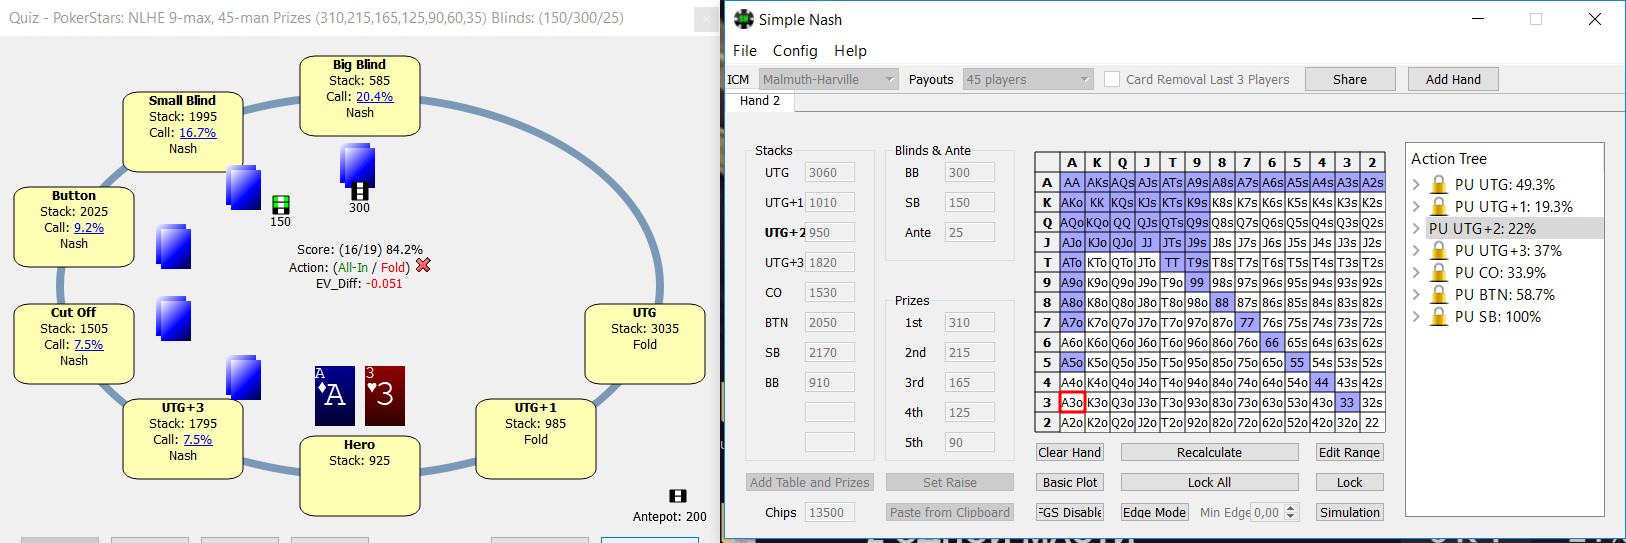This screenshot has width=1626, height=543.
Task: Toggle Card Removal Last 3 Players checkbox
Action: pyautogui.click(x=1112, y=79)
